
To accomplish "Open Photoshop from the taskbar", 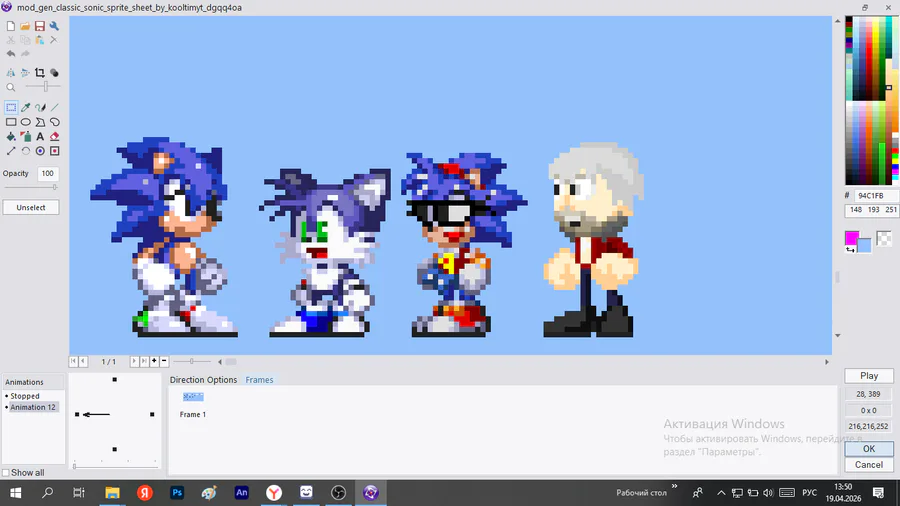I will [177, 493].
